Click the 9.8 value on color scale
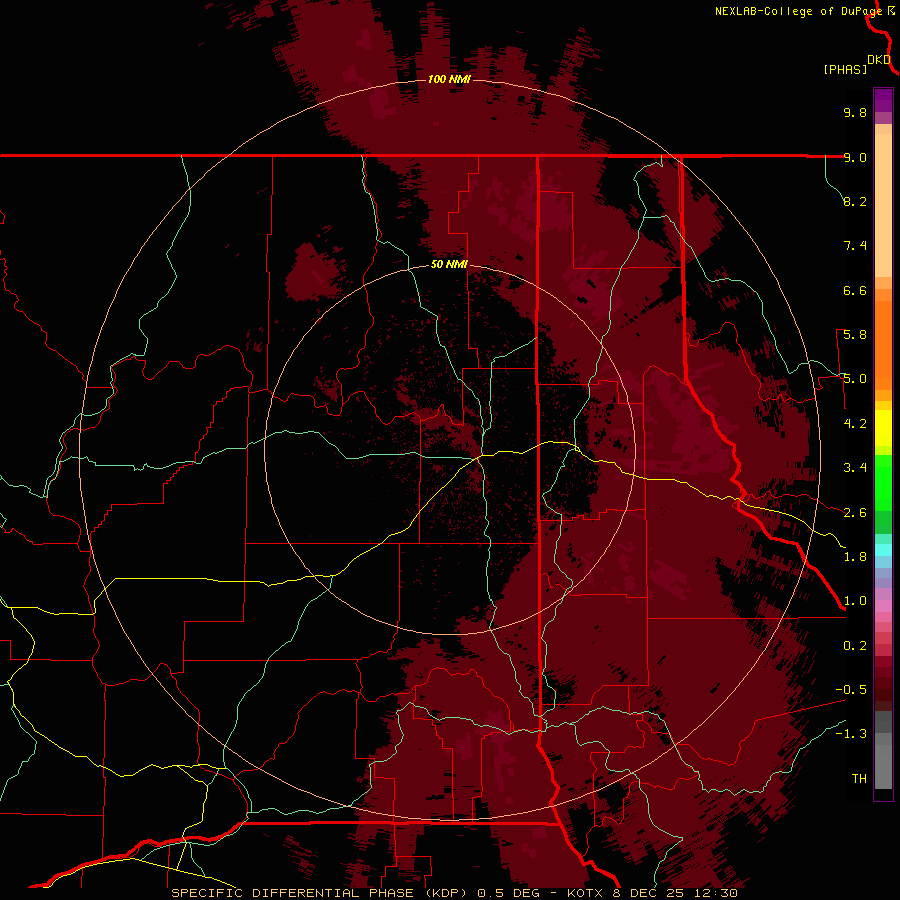The width and height of the screenshot is (900, 900). [x=855, y=112]
